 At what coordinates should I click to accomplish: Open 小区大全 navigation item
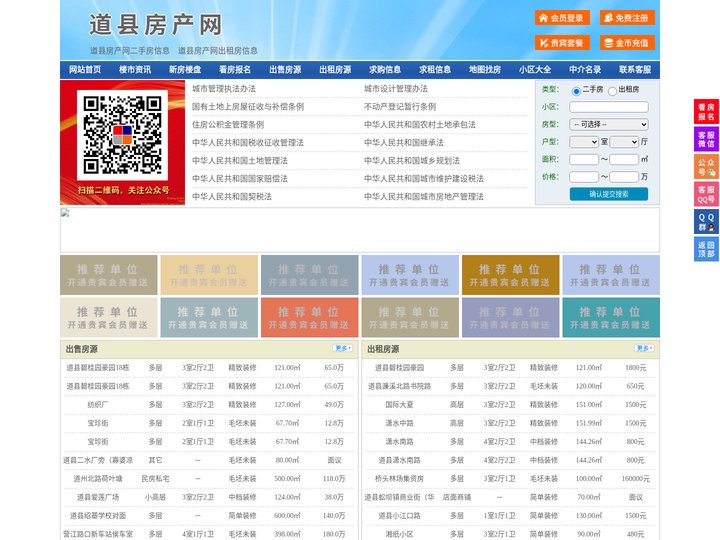tap(535, 70)
